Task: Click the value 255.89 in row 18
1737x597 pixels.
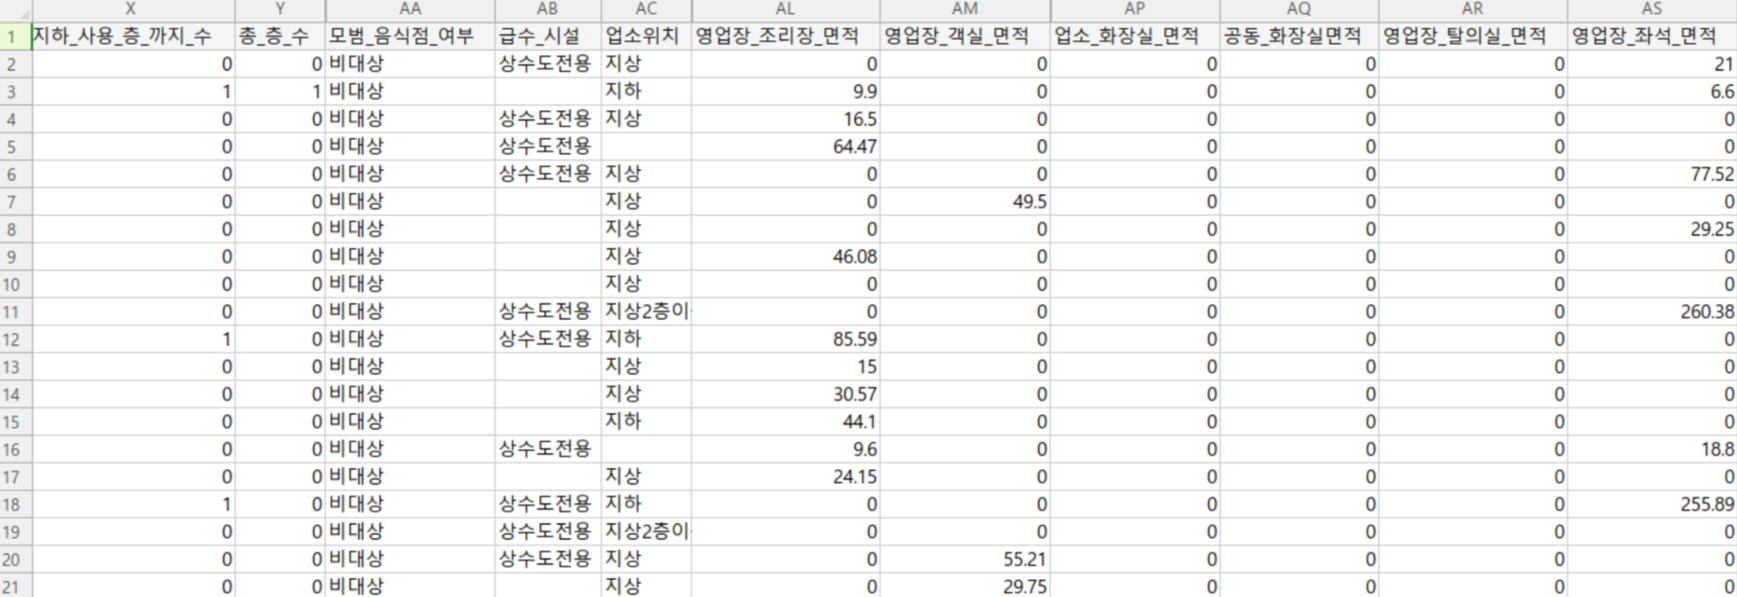Action: (x=1707, y=504)
